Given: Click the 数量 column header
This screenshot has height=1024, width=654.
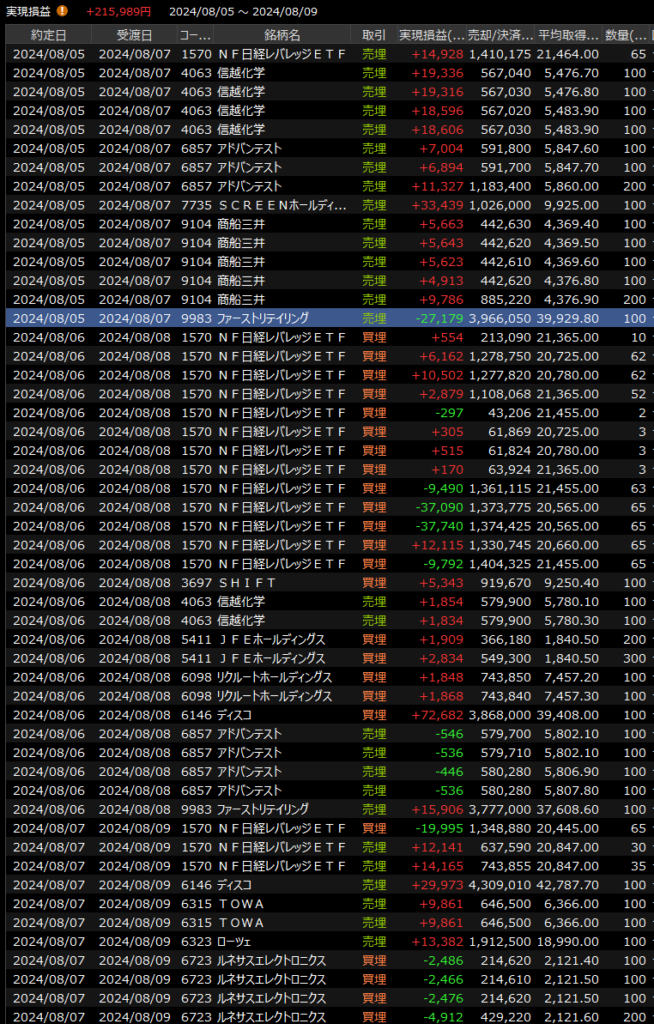Looking at the screenshot, I should pyautogui.click(x=627, y=35).
